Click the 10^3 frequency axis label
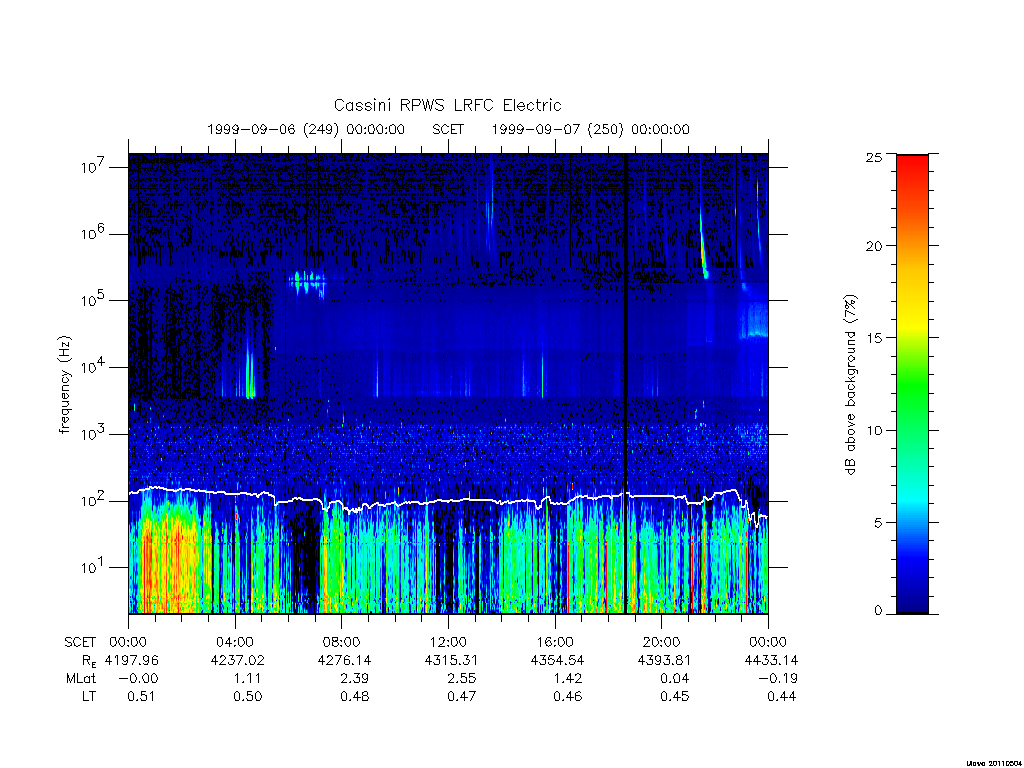This screenshot has height=768, width=1024. tap(93, 434)
